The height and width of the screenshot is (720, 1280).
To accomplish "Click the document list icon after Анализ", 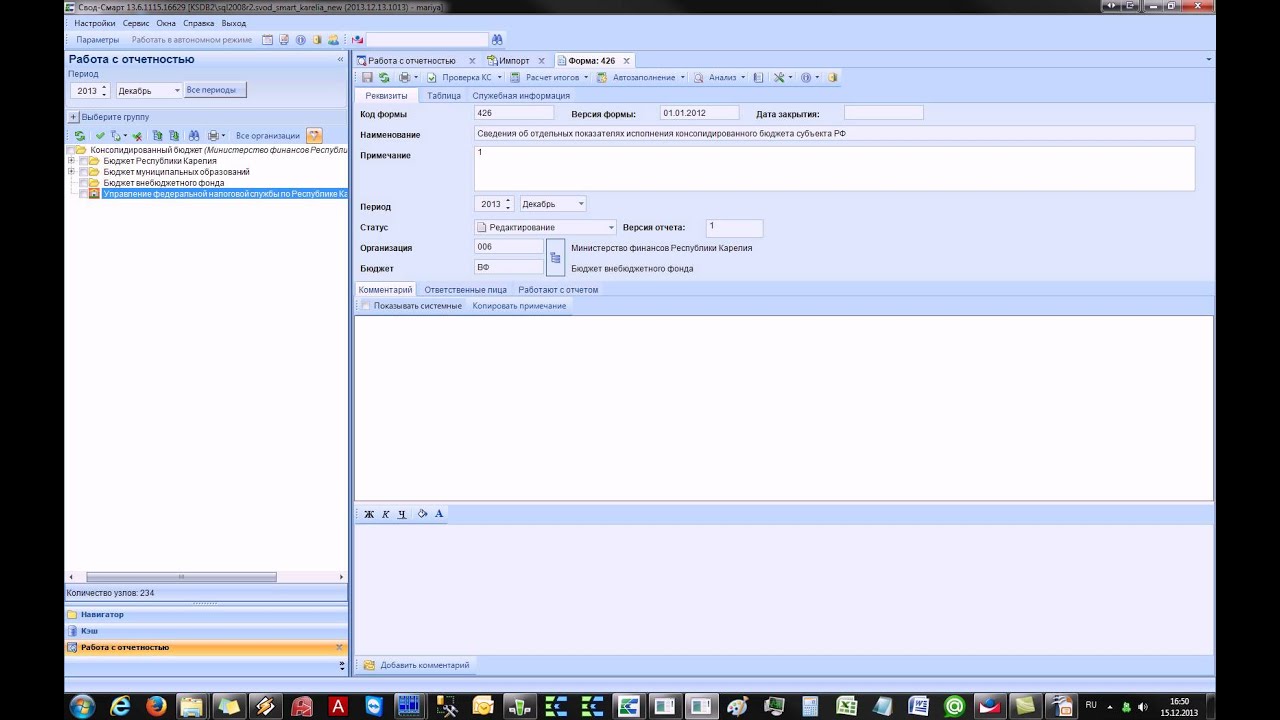I will pyautogui.click(x=758, y=77).
